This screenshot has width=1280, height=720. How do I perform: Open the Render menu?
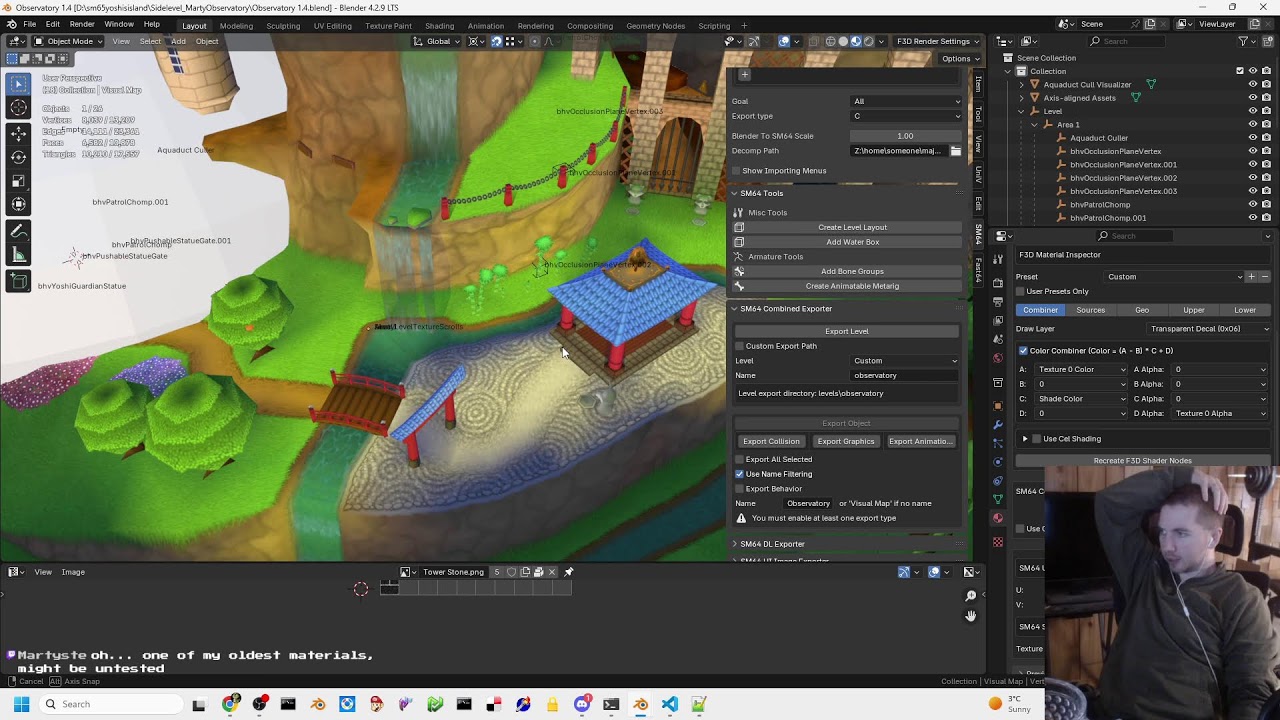[82, 24]
